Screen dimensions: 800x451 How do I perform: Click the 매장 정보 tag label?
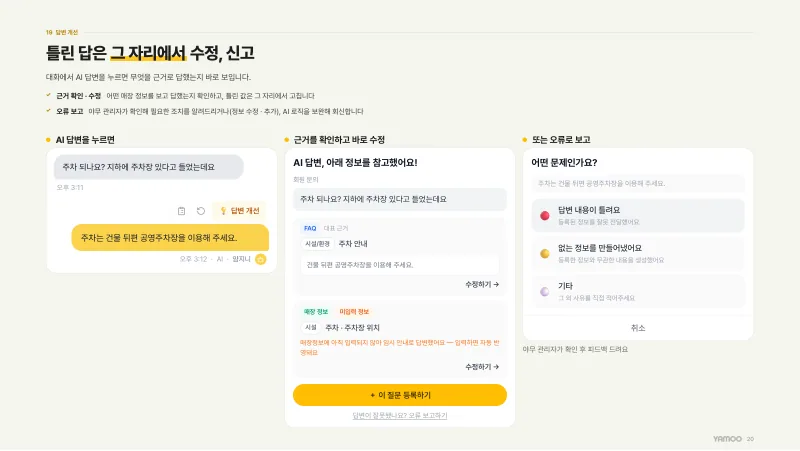coord(316,312)
